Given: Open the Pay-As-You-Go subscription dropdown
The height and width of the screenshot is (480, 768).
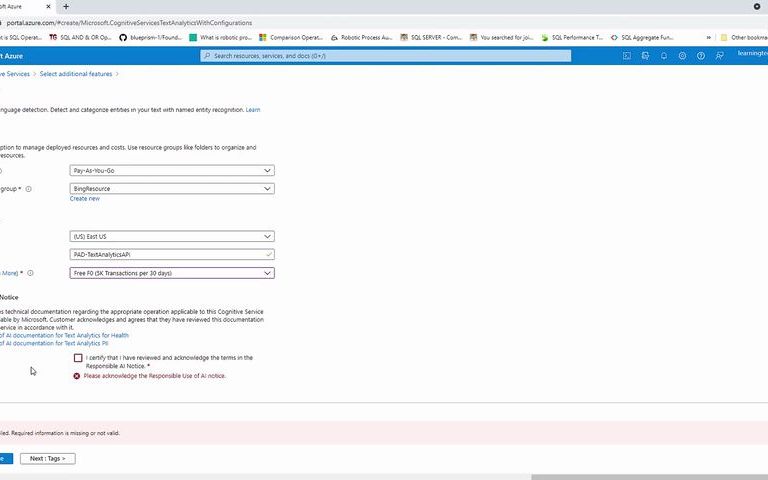Looking at the screenshot, I should (172, 170).
